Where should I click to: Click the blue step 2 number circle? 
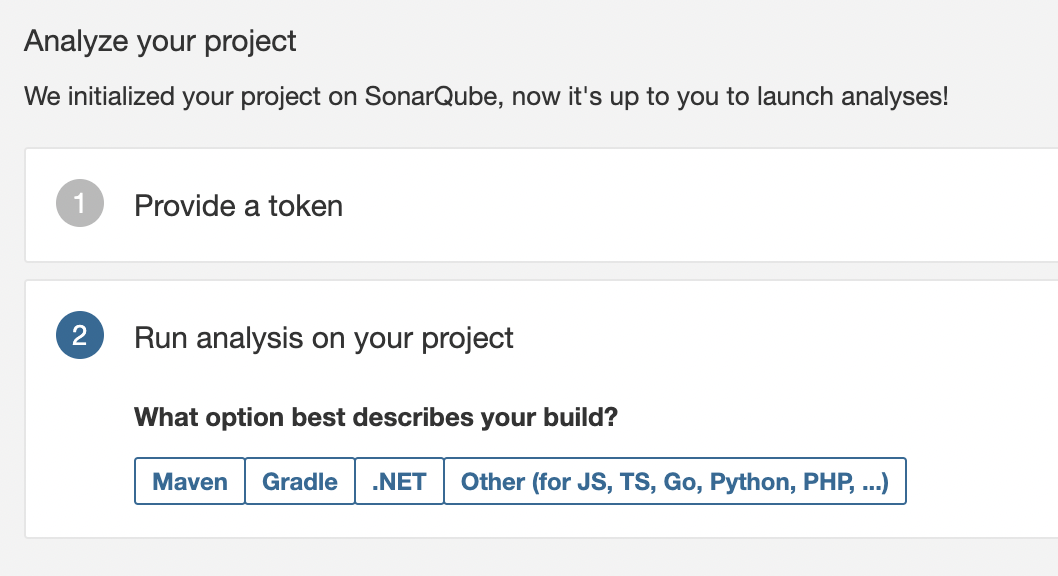click(80, 337)
